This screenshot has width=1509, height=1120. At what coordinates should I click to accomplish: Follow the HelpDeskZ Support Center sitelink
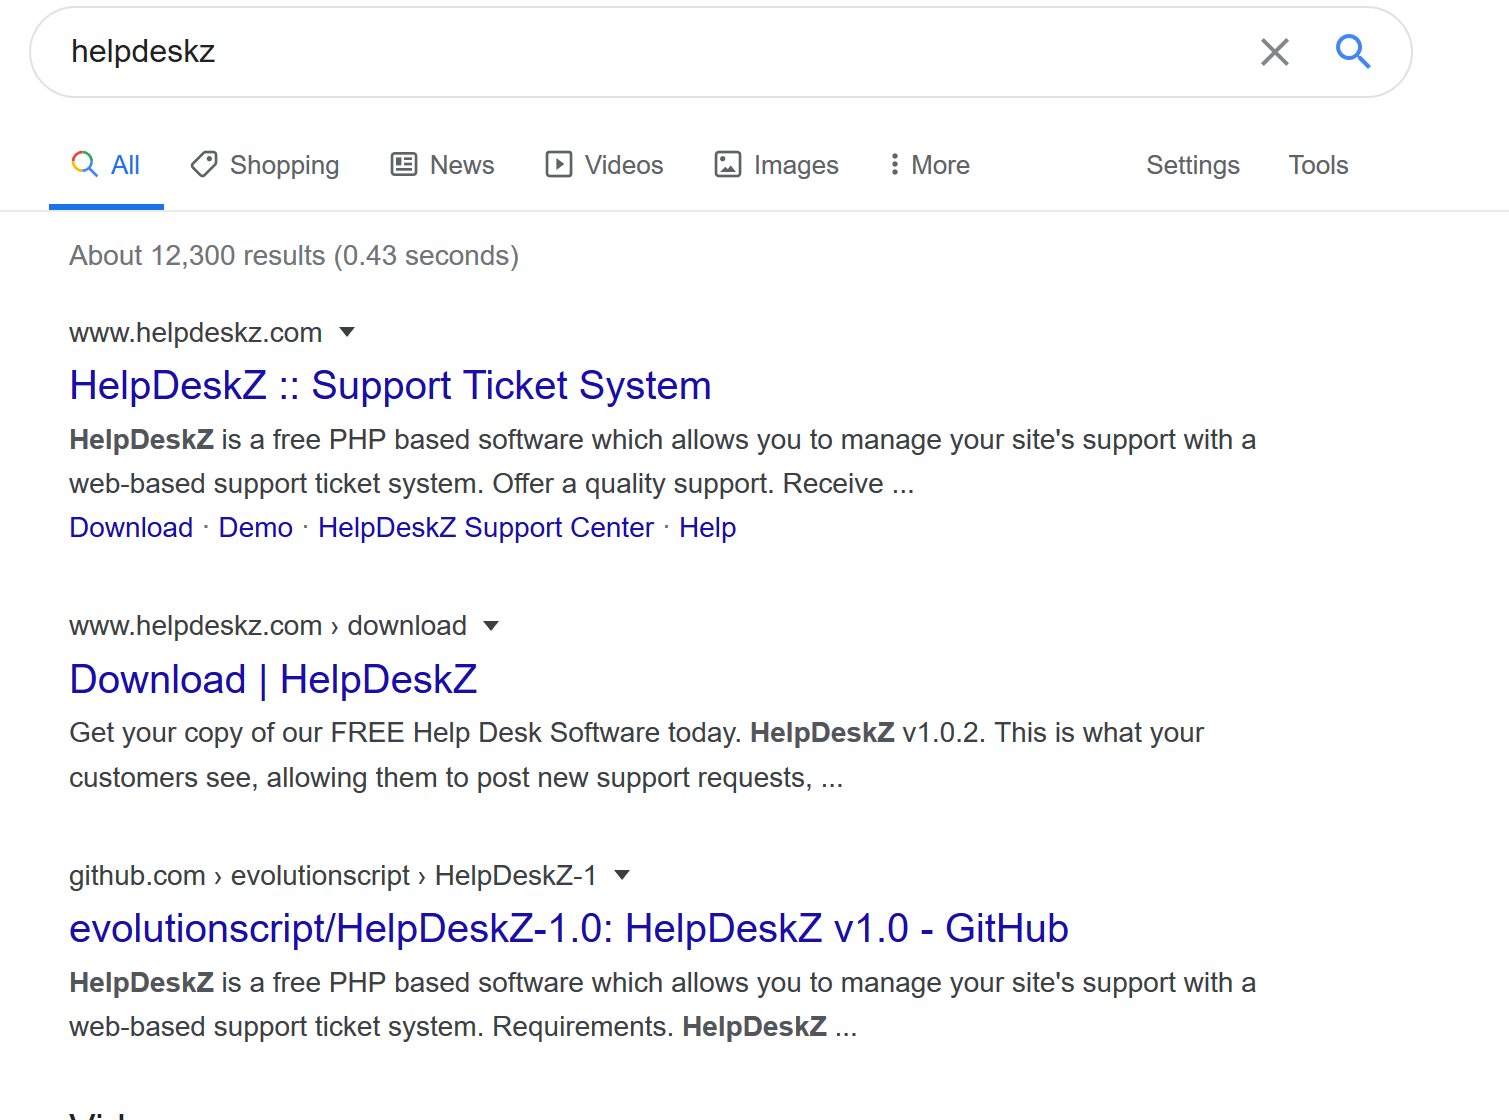pyautogui.click(x=485, y=528)
